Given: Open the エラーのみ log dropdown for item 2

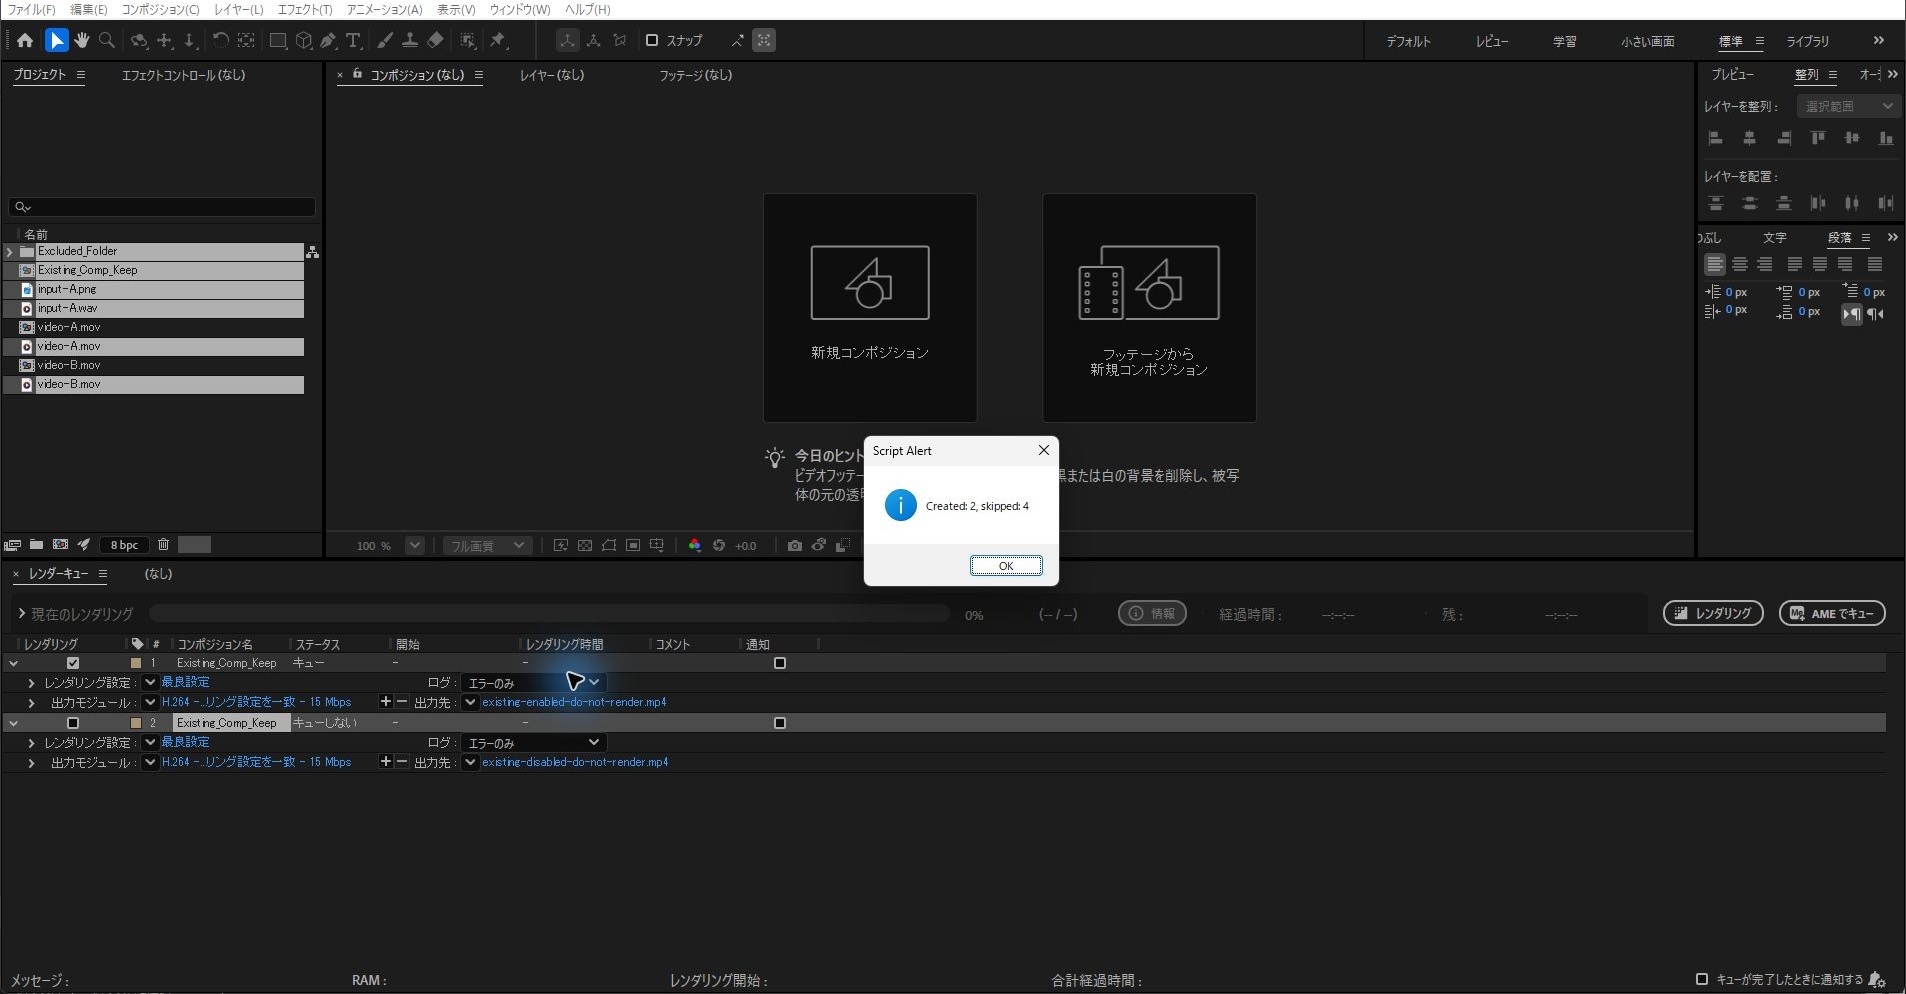Looking at the screenshot, I should pos(533,743).
